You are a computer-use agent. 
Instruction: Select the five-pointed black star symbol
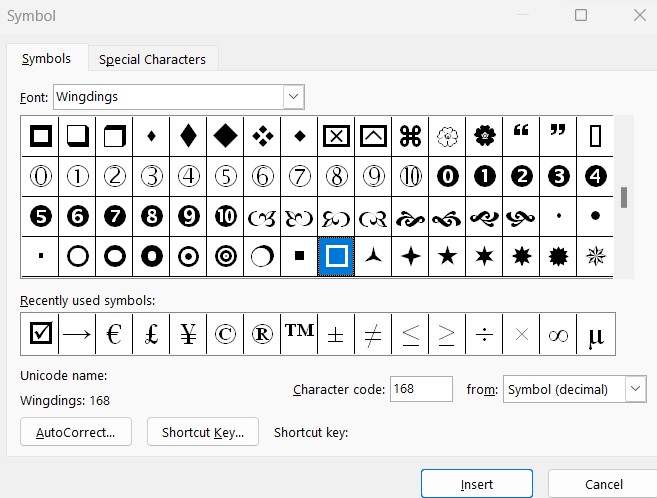448,256
